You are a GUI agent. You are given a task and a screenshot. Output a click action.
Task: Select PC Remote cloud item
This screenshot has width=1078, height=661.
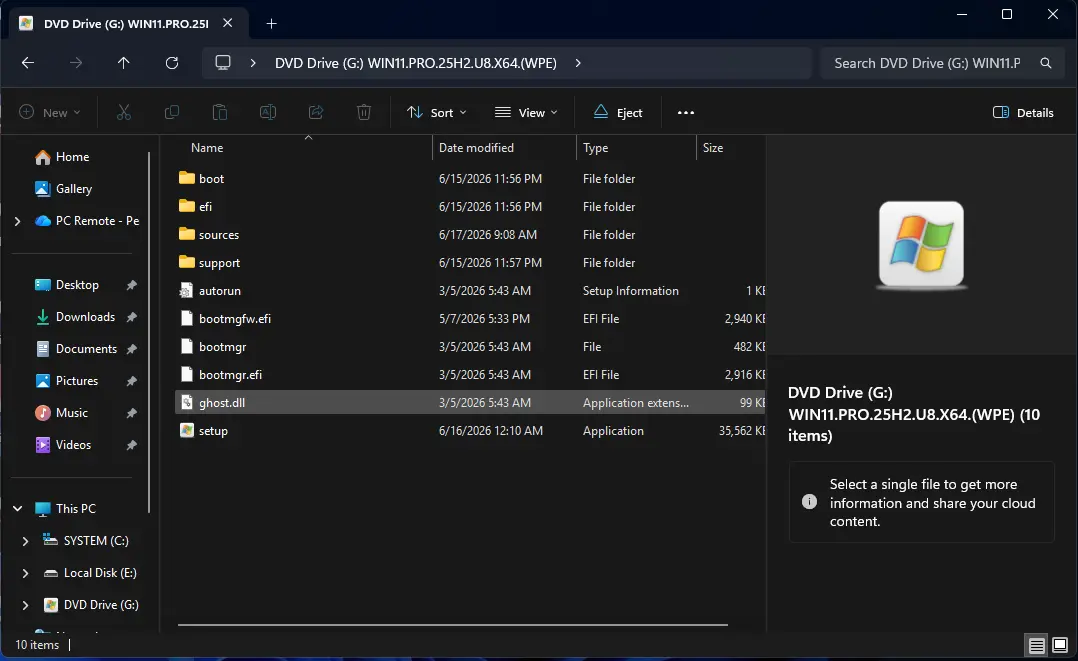[x=97, y=221]
